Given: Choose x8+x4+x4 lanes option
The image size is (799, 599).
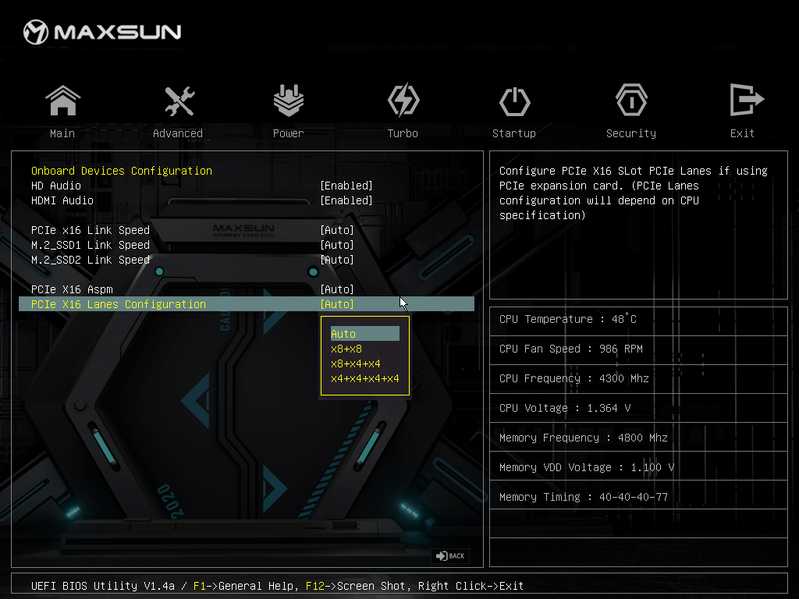Looking at the screenshot, I should (x=355, y=364).
